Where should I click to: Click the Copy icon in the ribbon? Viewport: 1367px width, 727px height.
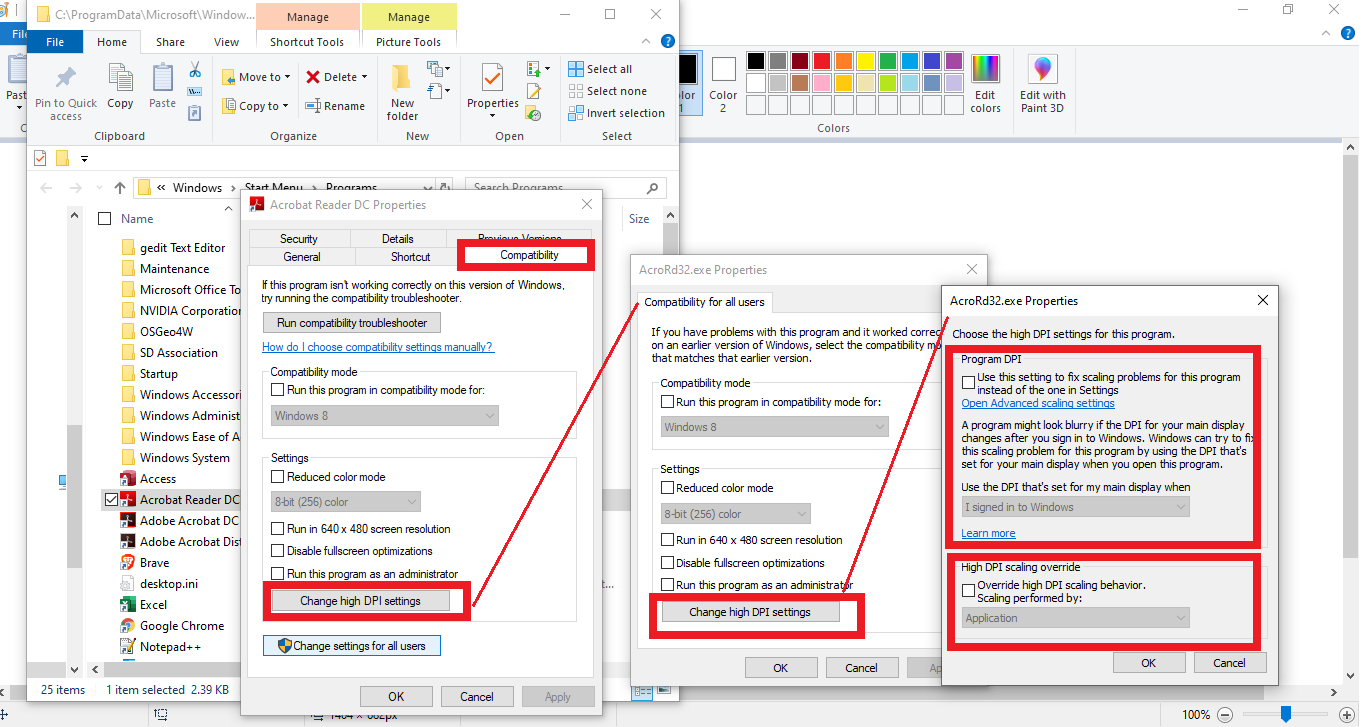tap(120, 84)
